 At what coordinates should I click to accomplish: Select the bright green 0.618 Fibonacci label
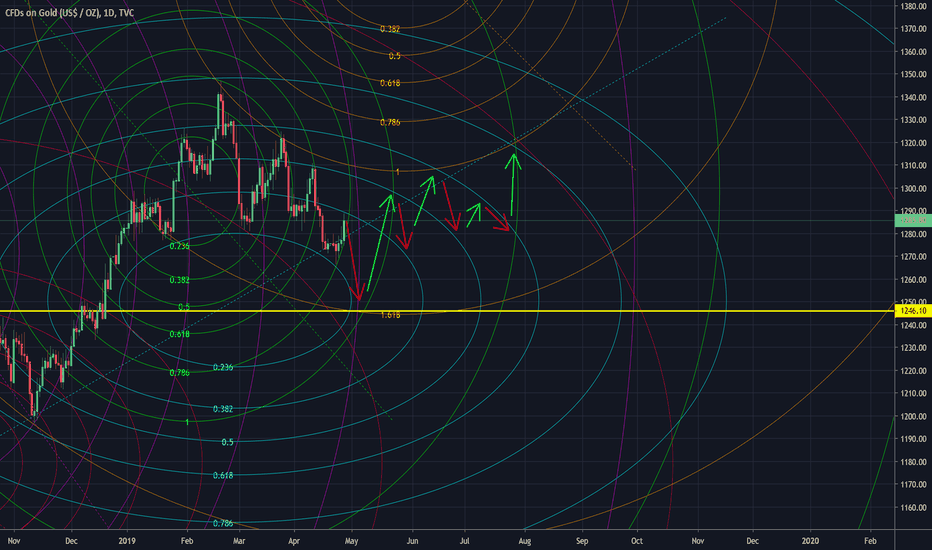coord(180,334)
